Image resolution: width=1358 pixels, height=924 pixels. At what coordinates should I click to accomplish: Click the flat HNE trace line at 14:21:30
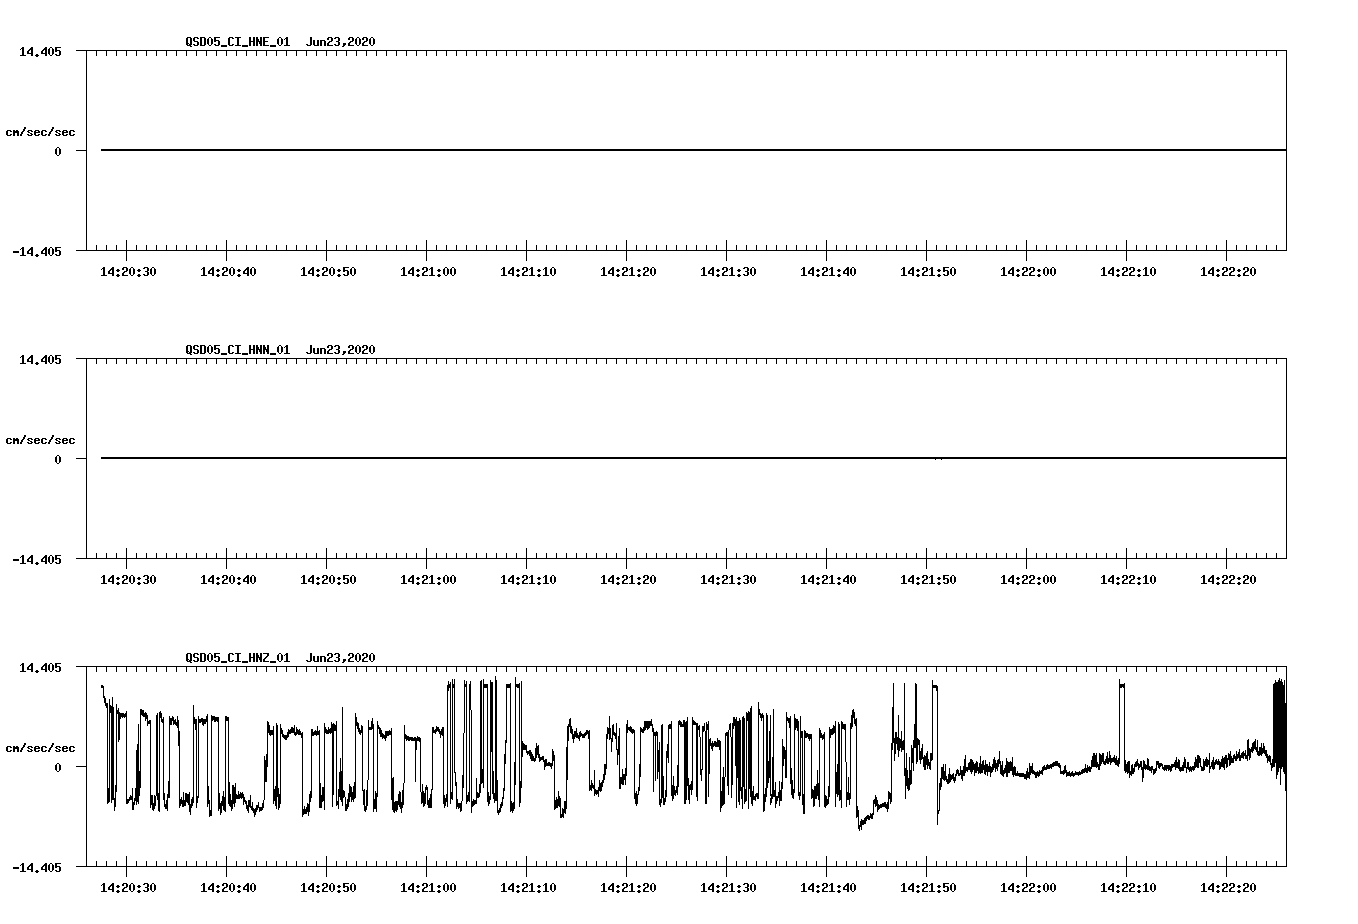pyautogui.click(x=727, y=150)
